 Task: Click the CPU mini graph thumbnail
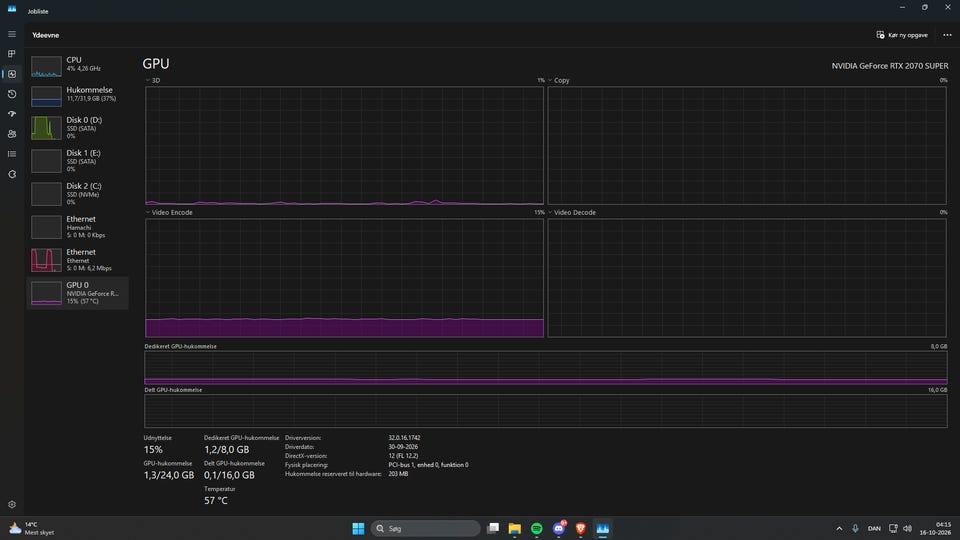(x=47, y=66)
